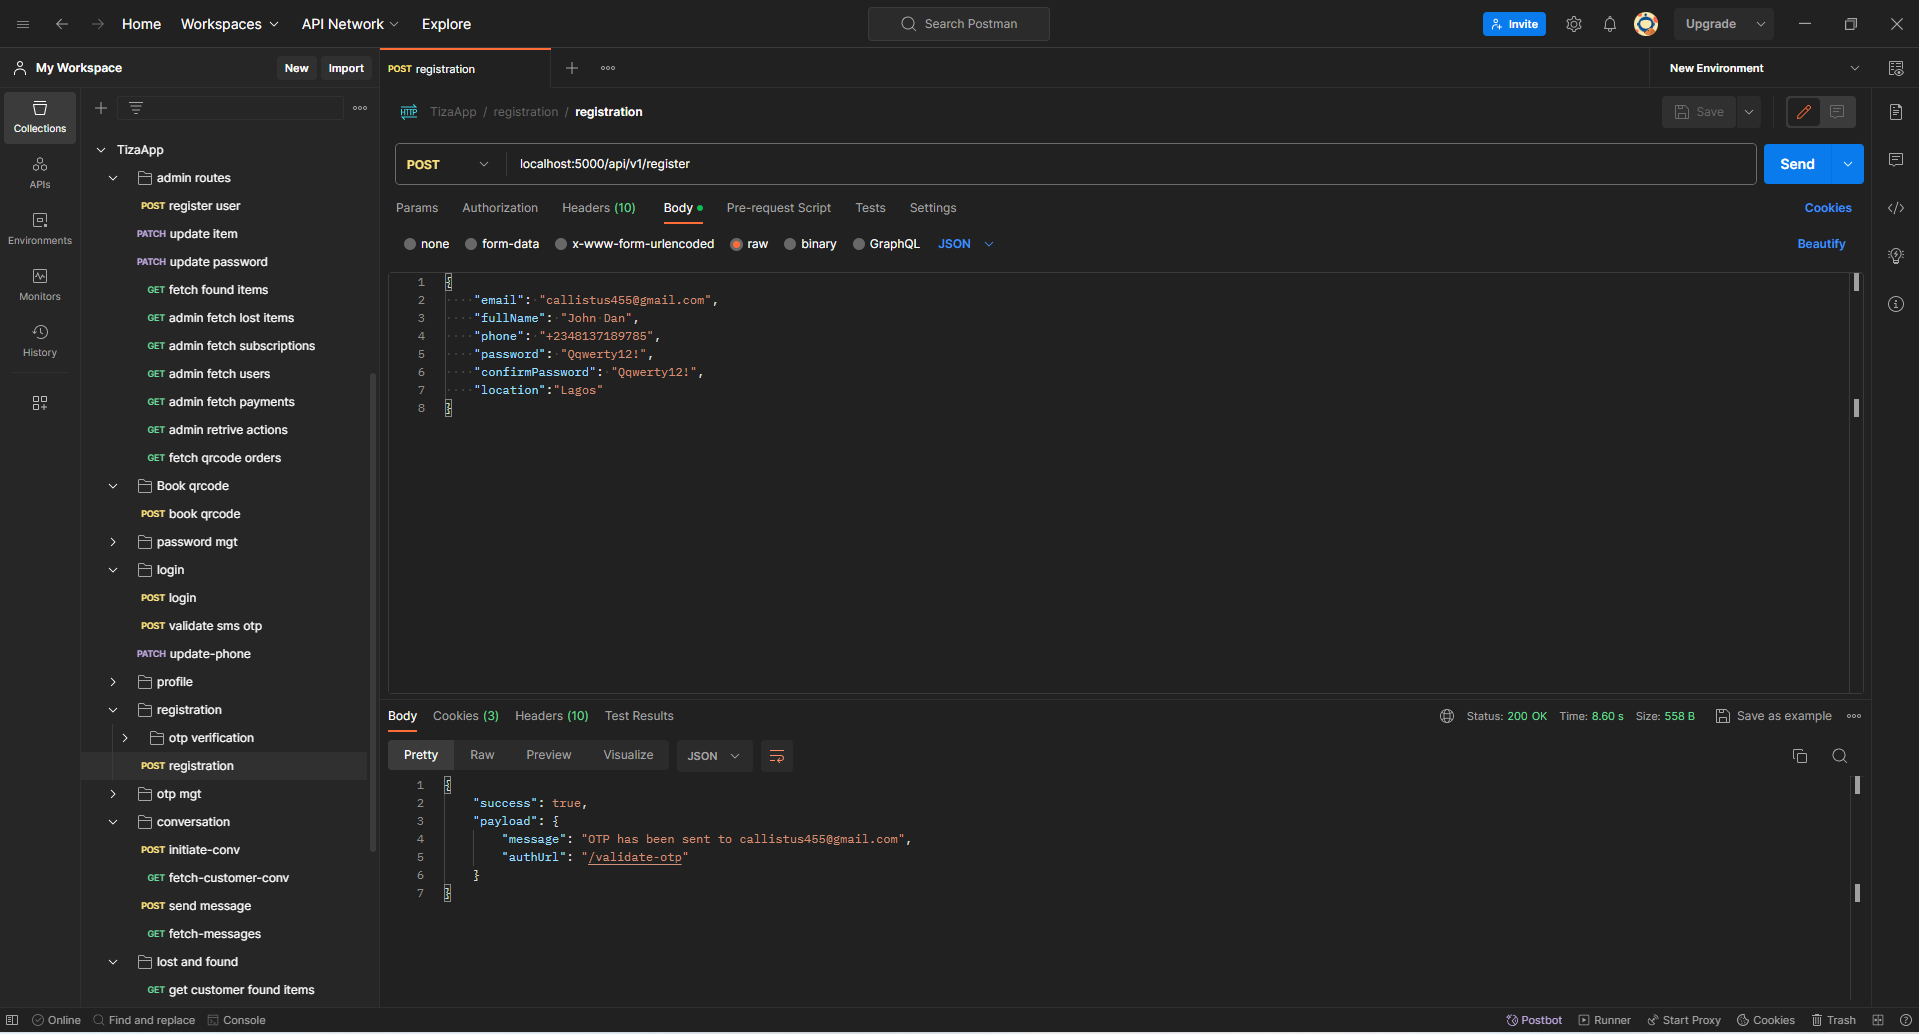
Task: Select the 'none' body type radio
Action: point(410,244)
